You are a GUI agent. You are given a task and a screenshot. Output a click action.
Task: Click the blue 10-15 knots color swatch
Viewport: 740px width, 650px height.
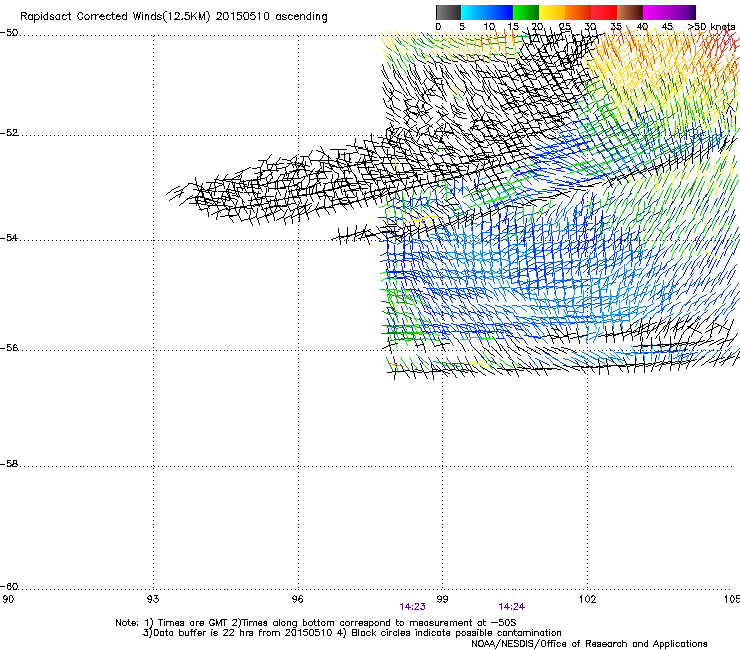pyautogui.click(x=500, y=12)
